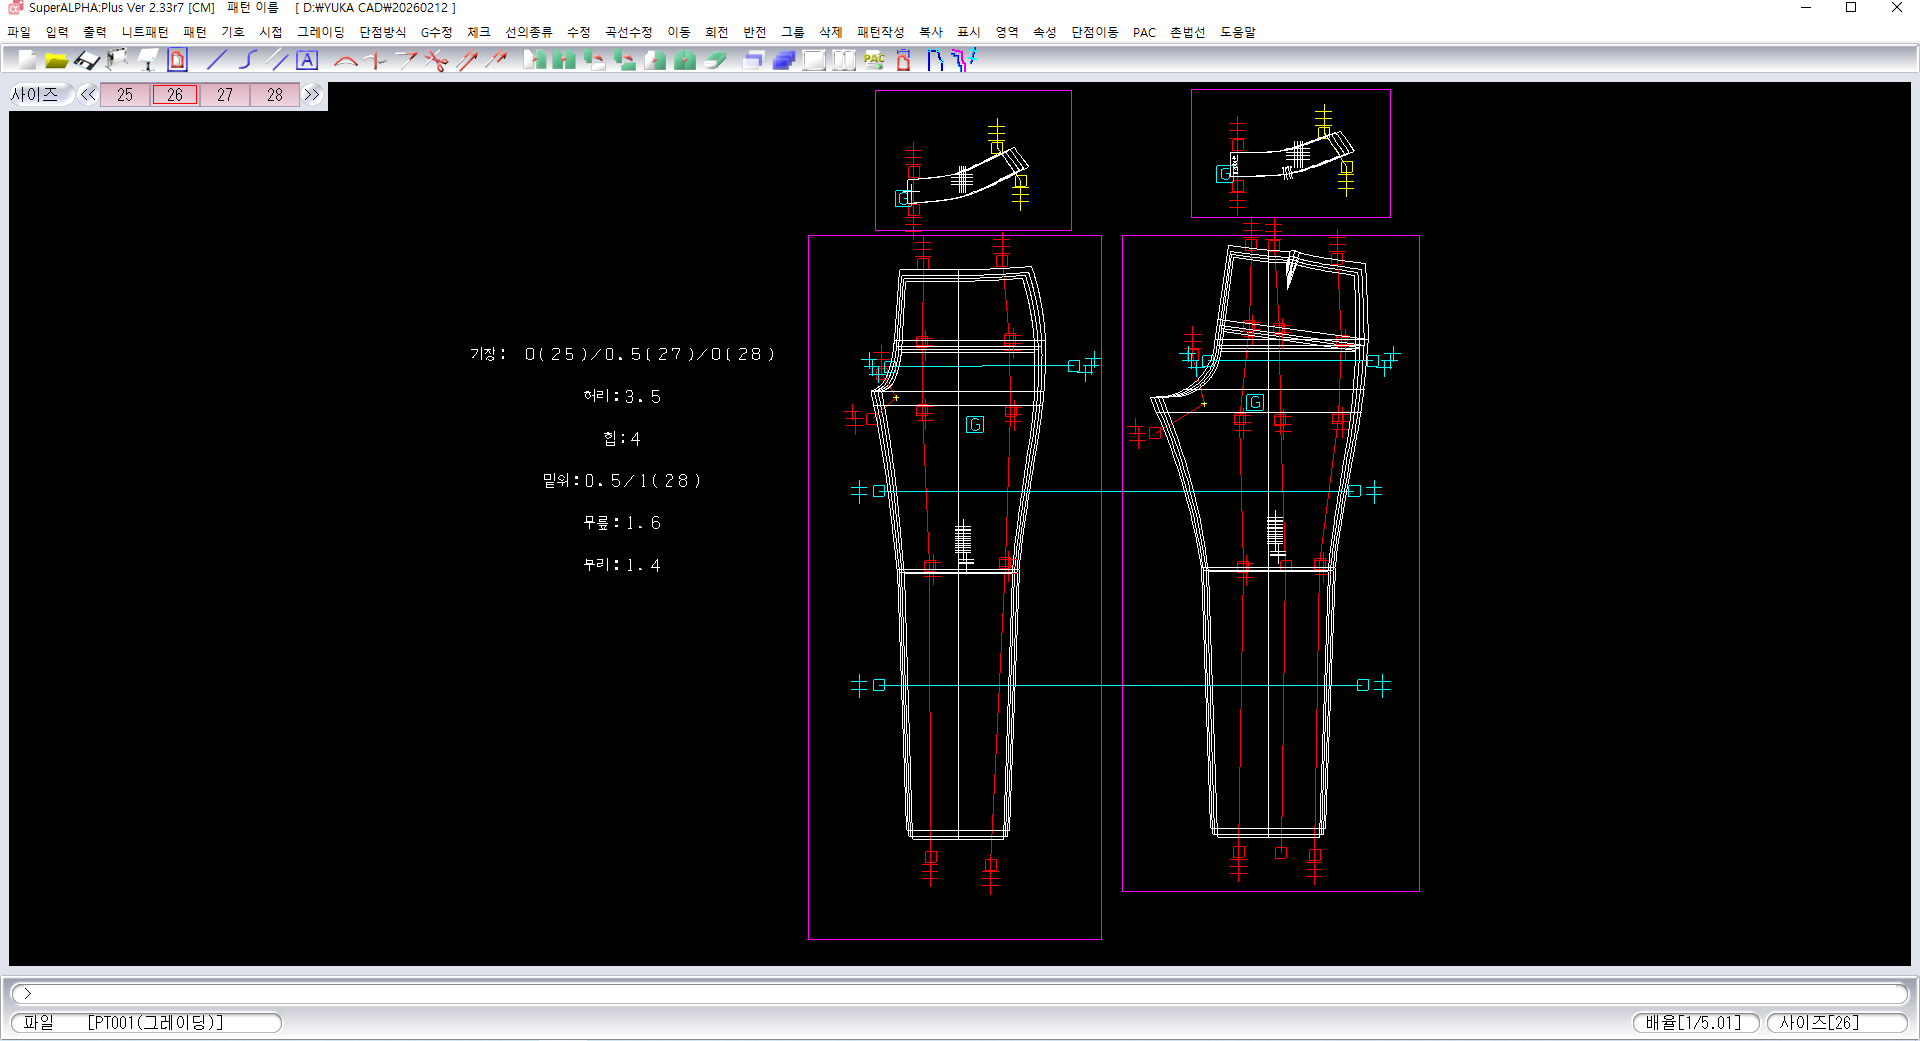
Task: Open the 도움말 menu
Action: click(1237, 32)
